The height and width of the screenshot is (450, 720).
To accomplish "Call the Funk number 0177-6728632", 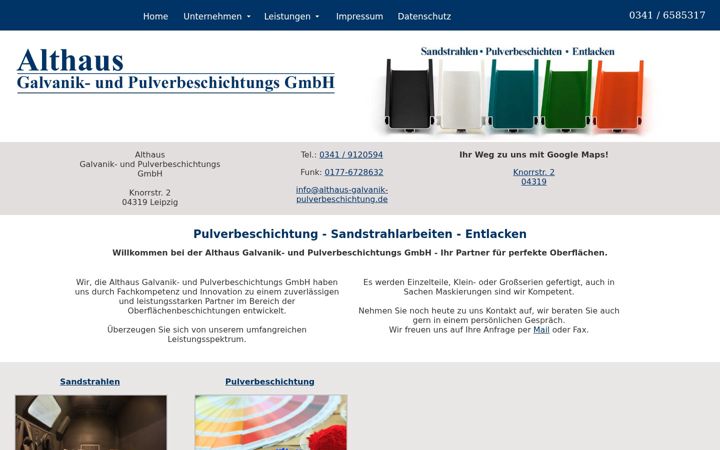I will coord(354,172).
